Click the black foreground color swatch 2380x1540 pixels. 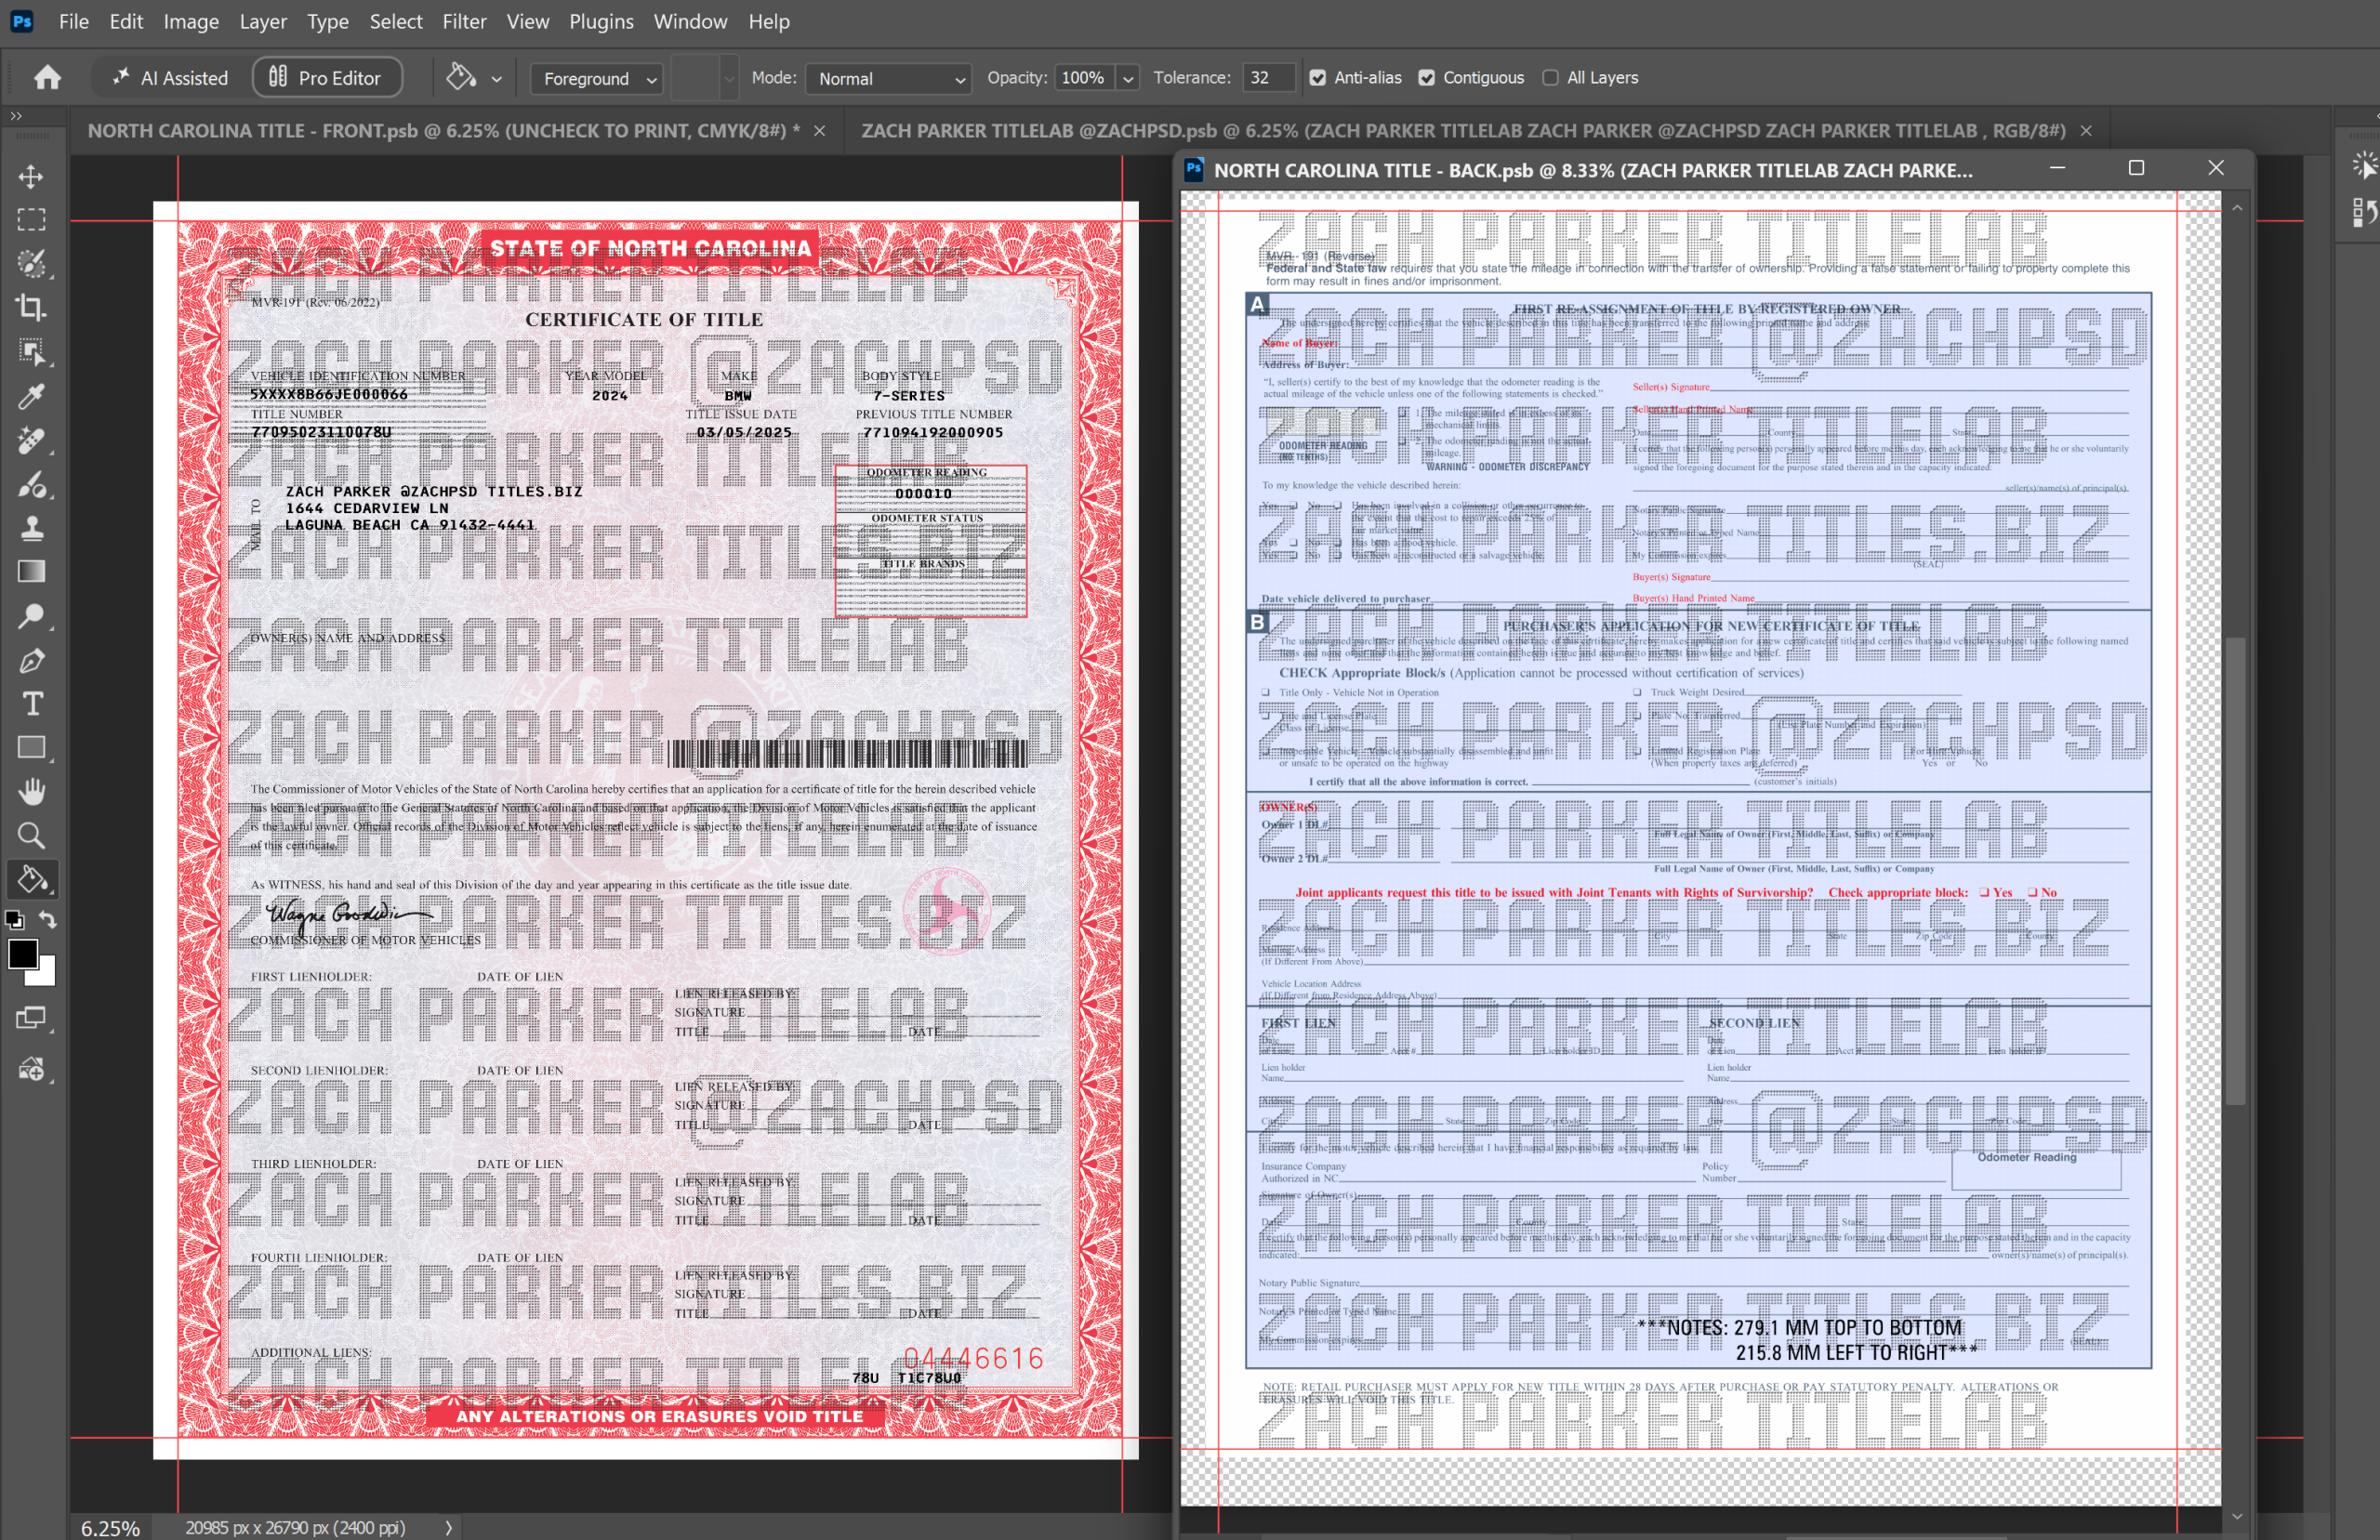[20, 952]
